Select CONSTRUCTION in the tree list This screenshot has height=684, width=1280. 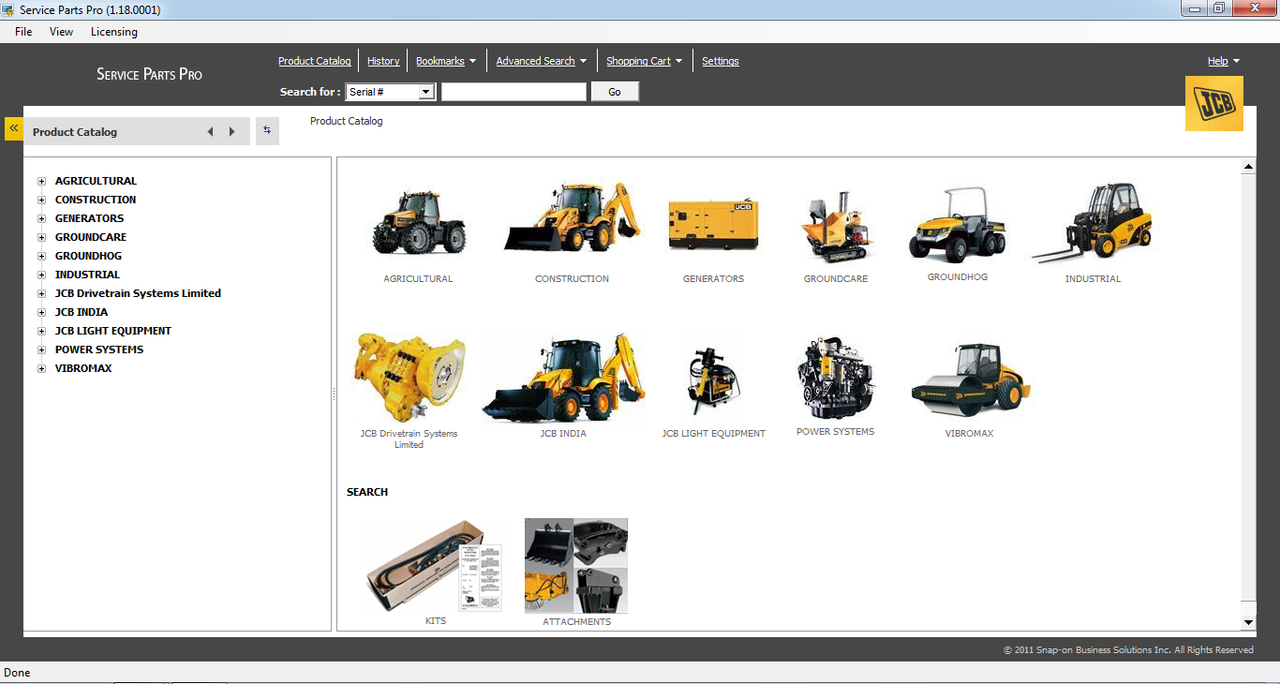(95, 200)
